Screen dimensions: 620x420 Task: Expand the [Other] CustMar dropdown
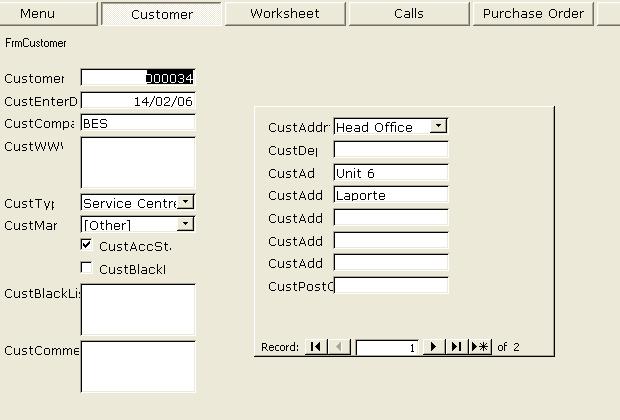pyautogui.click(x=186, y=225)
